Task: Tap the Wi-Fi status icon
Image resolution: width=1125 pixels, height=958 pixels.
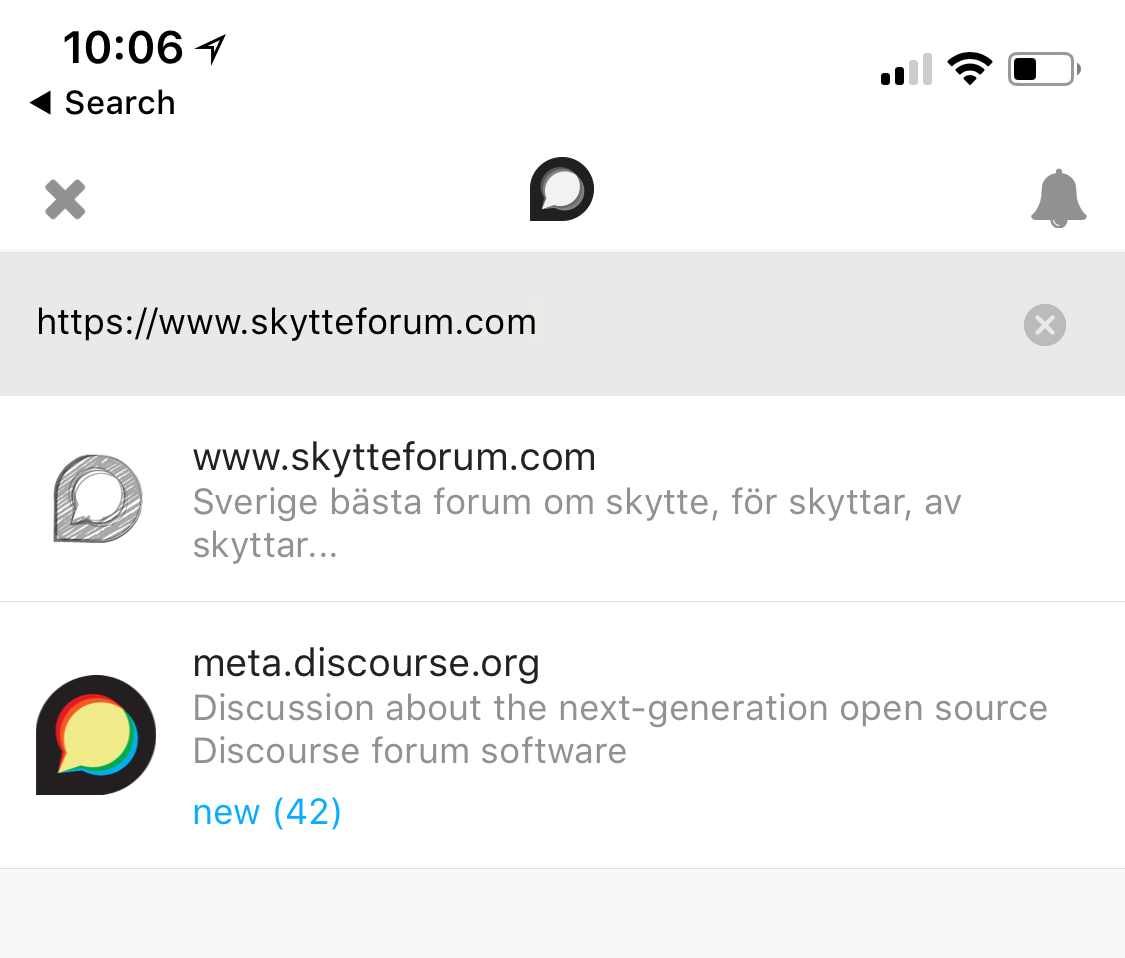Action: pos(969,69)
